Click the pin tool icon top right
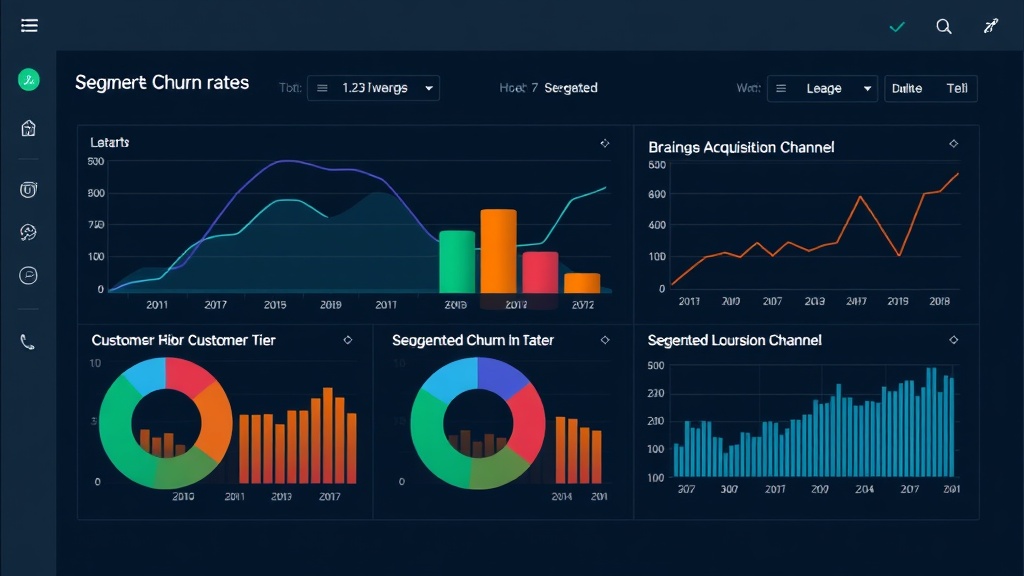Image resolution: width=1024 pixels, height=576 pixels. pyautogui.click(x=991, y=26)
